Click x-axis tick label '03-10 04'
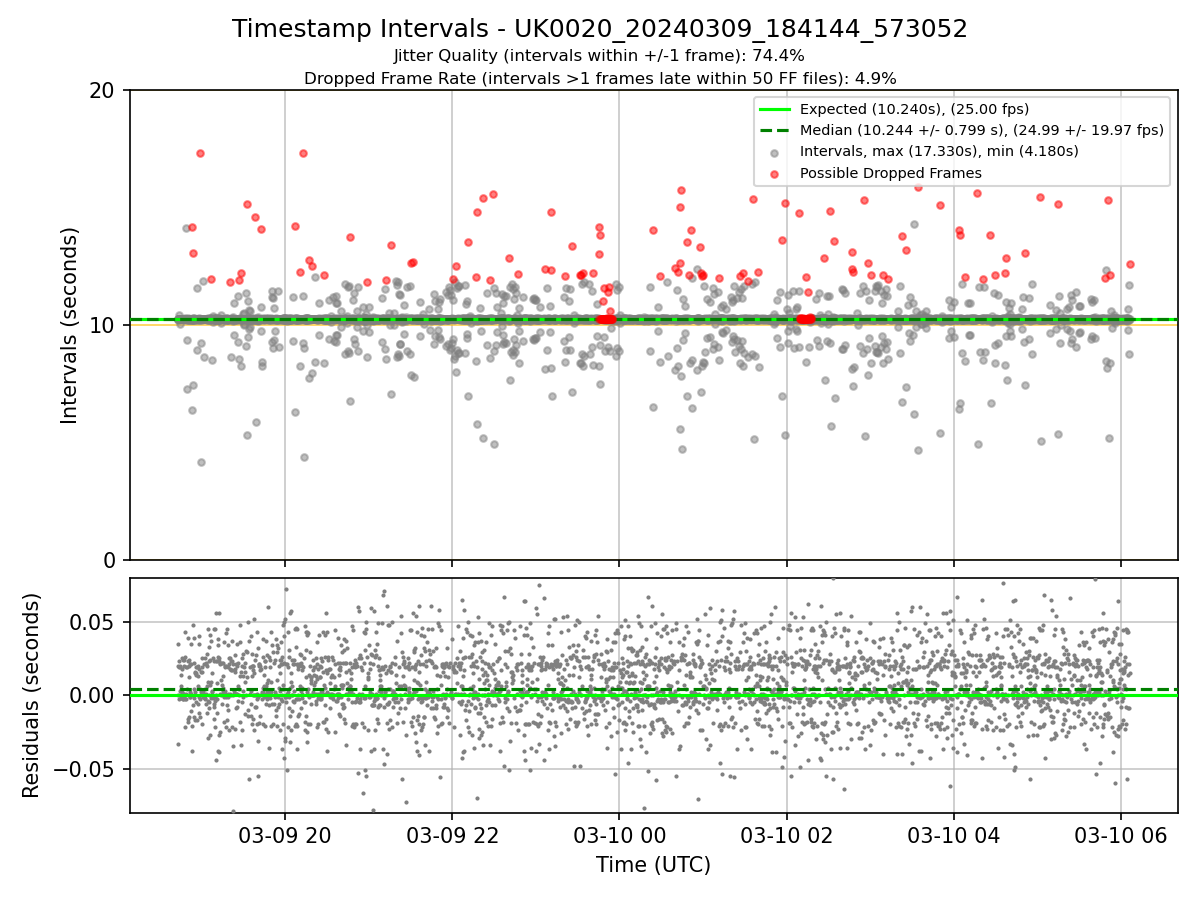The height and width of the screenshot is (900, 1200). tap(953, 834)
